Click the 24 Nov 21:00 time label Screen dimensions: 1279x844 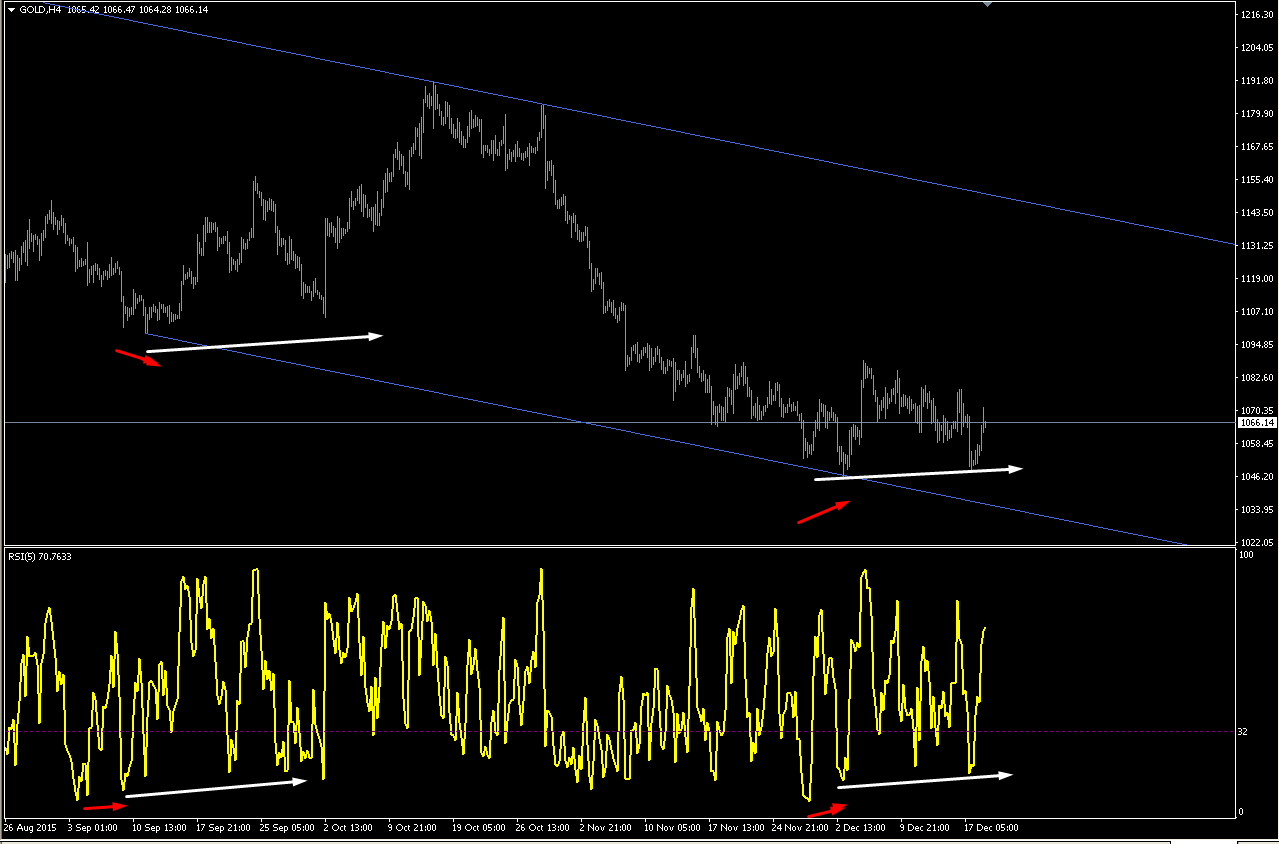coord(800,828)
